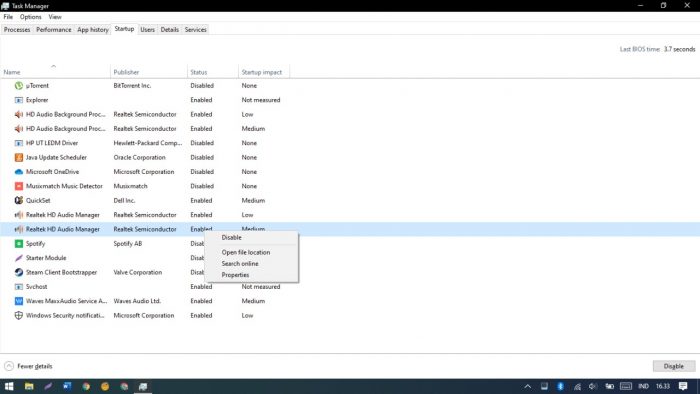Click the HP UT LEDM Driver icon
This screenshot has width=700, height=394.
pyautogui.click(x=18, y=143)
